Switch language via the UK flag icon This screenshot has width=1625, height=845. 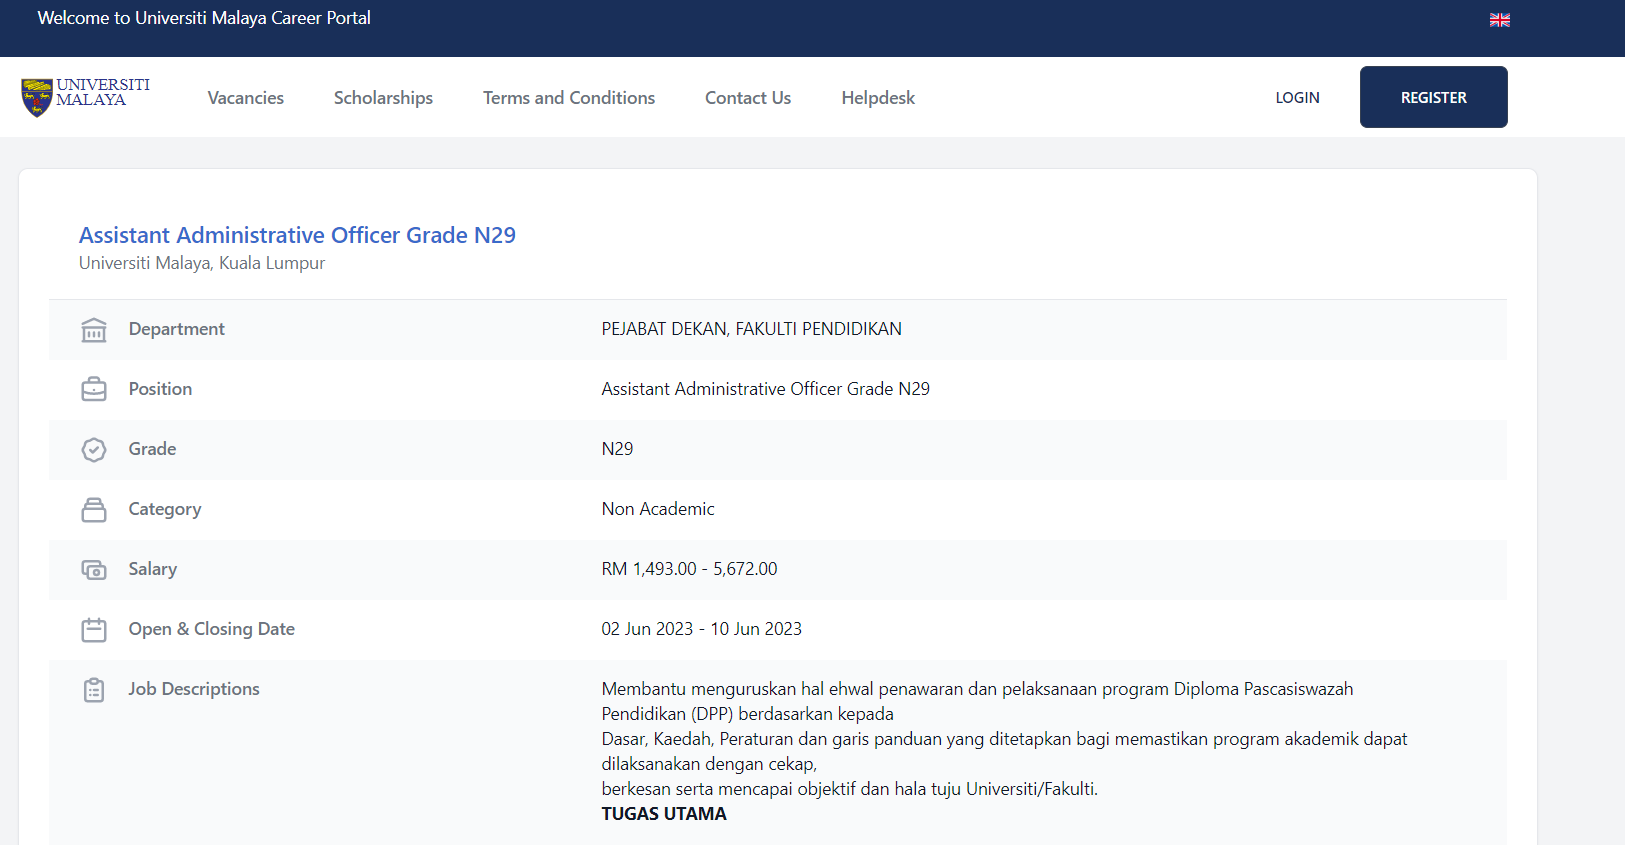pyautogui.click(x=1499, y=20)
